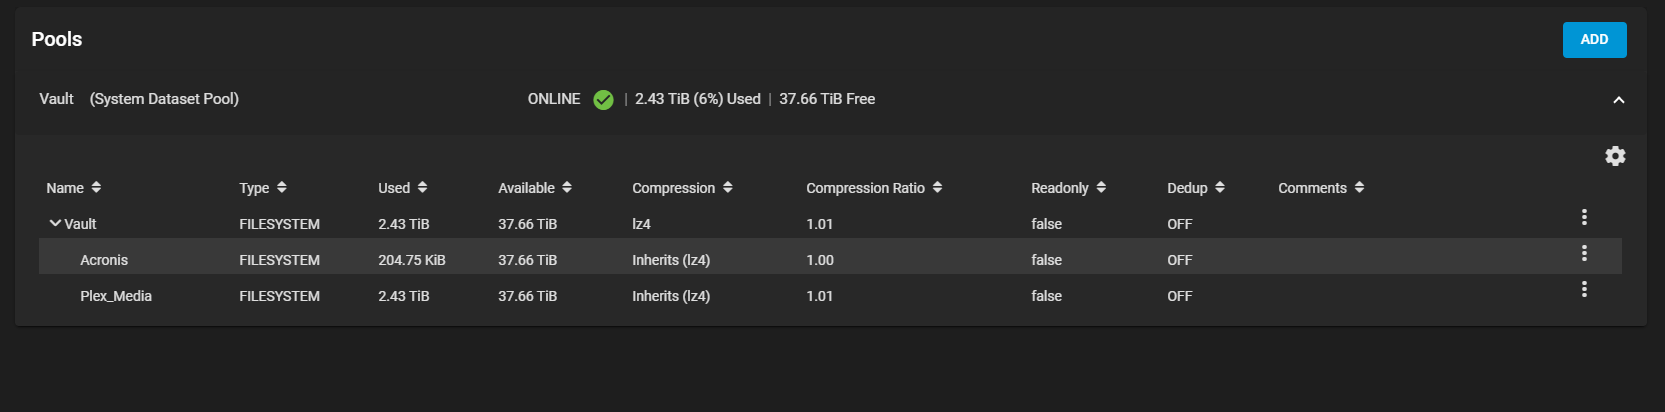Collapse the Vault dataset tree row
1665x412 pixels.
[55, 223]
